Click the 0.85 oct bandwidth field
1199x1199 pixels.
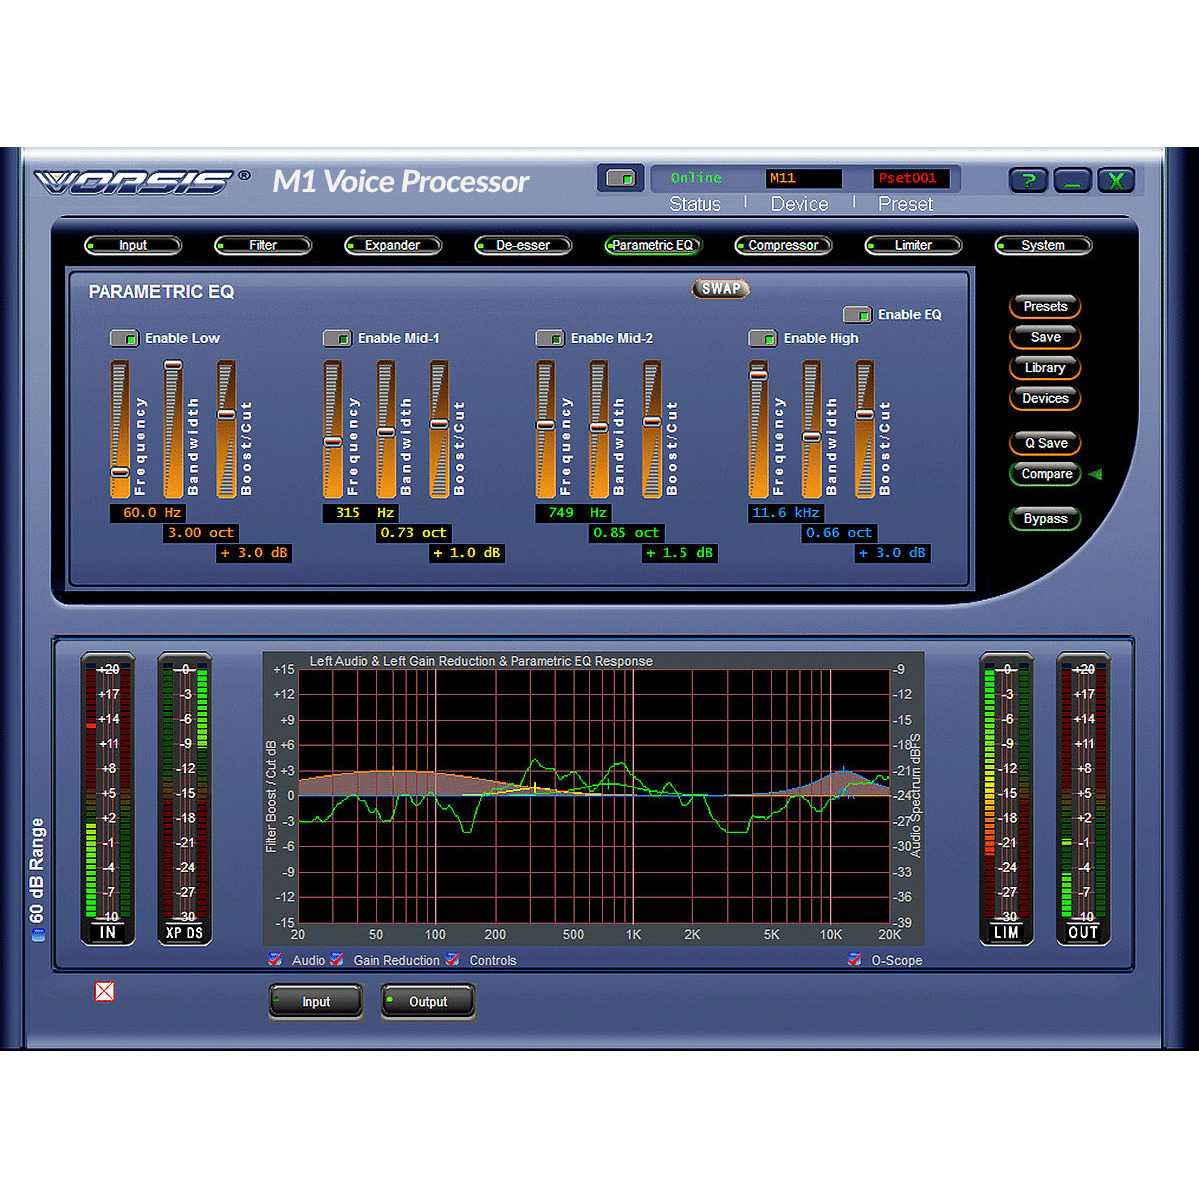click(x=625, y=533)
